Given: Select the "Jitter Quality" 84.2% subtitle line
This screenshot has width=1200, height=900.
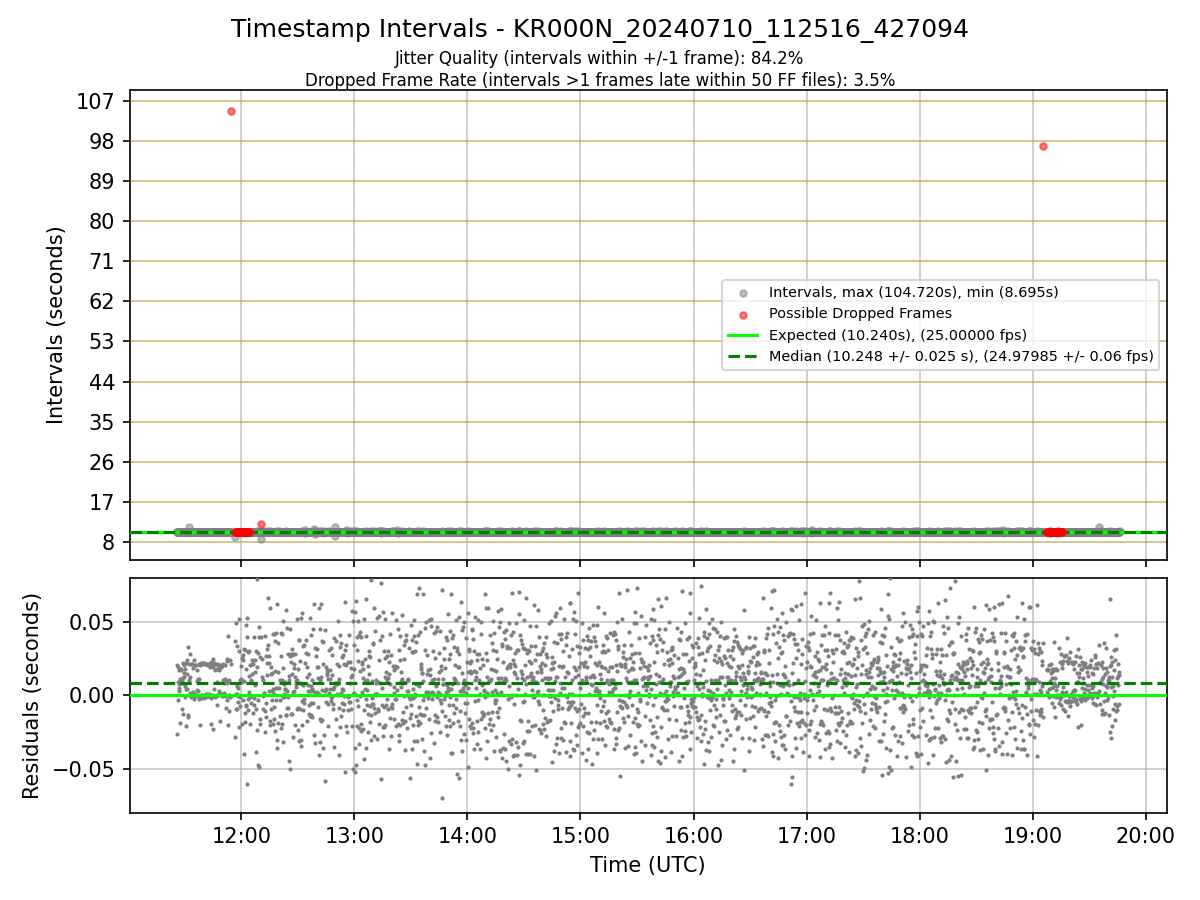Looking at the screenshot, I should [599, 59].
